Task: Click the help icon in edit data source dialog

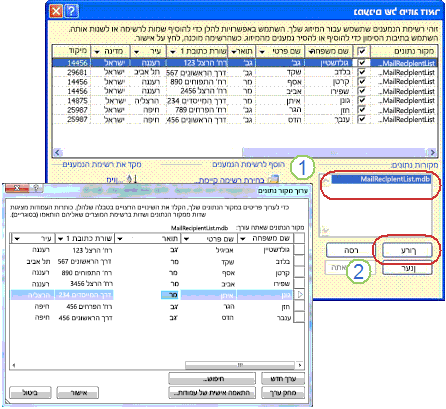Action: (x=36, y=189)
